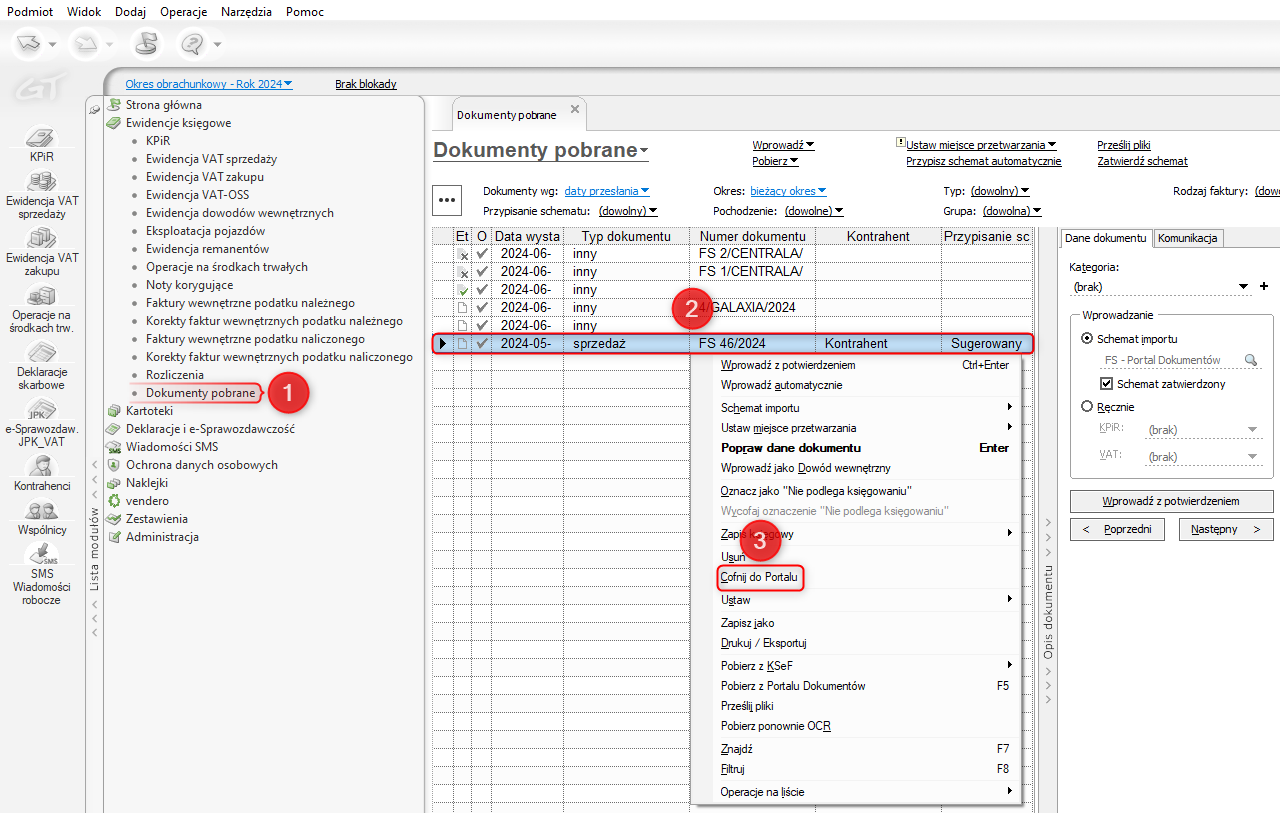Switch to the Komunikacja tab
1280x813 pixels.
click(1188, 238)
